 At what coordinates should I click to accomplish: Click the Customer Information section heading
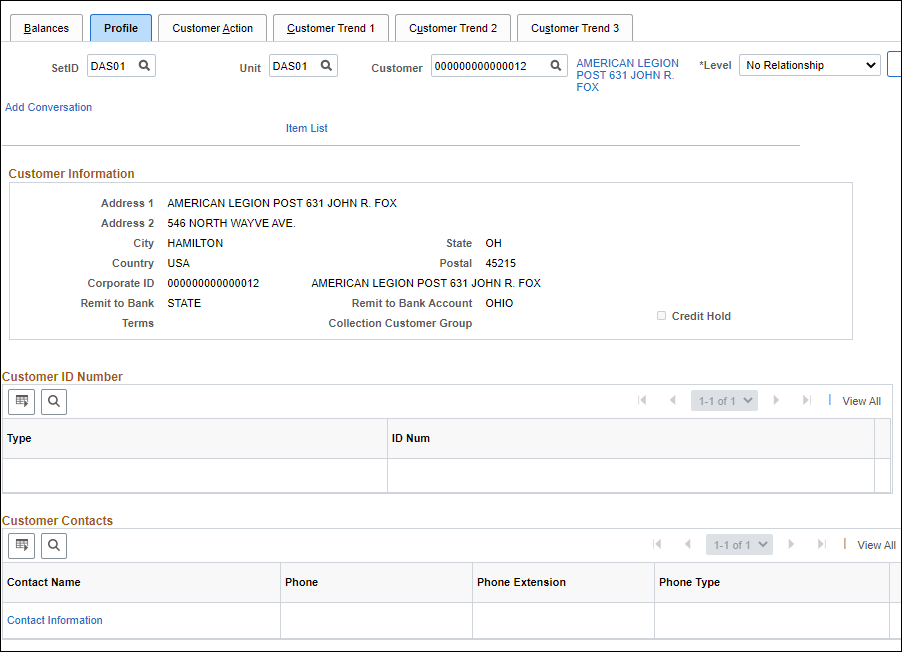(71, 174)
